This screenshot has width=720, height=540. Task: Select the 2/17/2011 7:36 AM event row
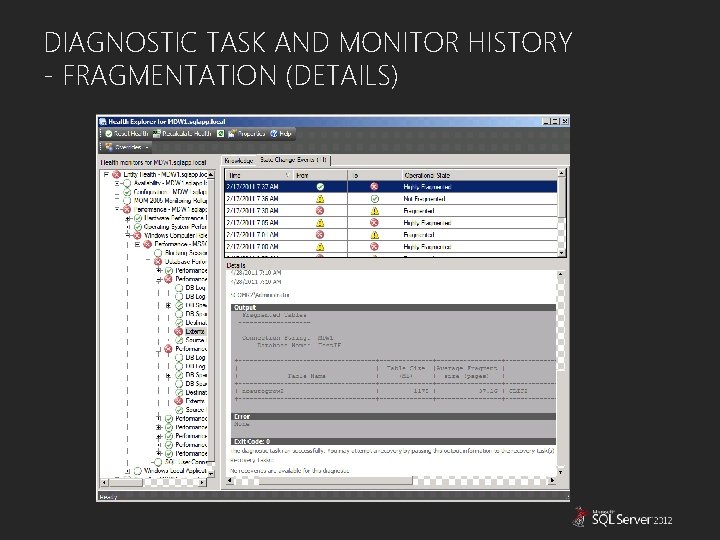click(391, 199)
